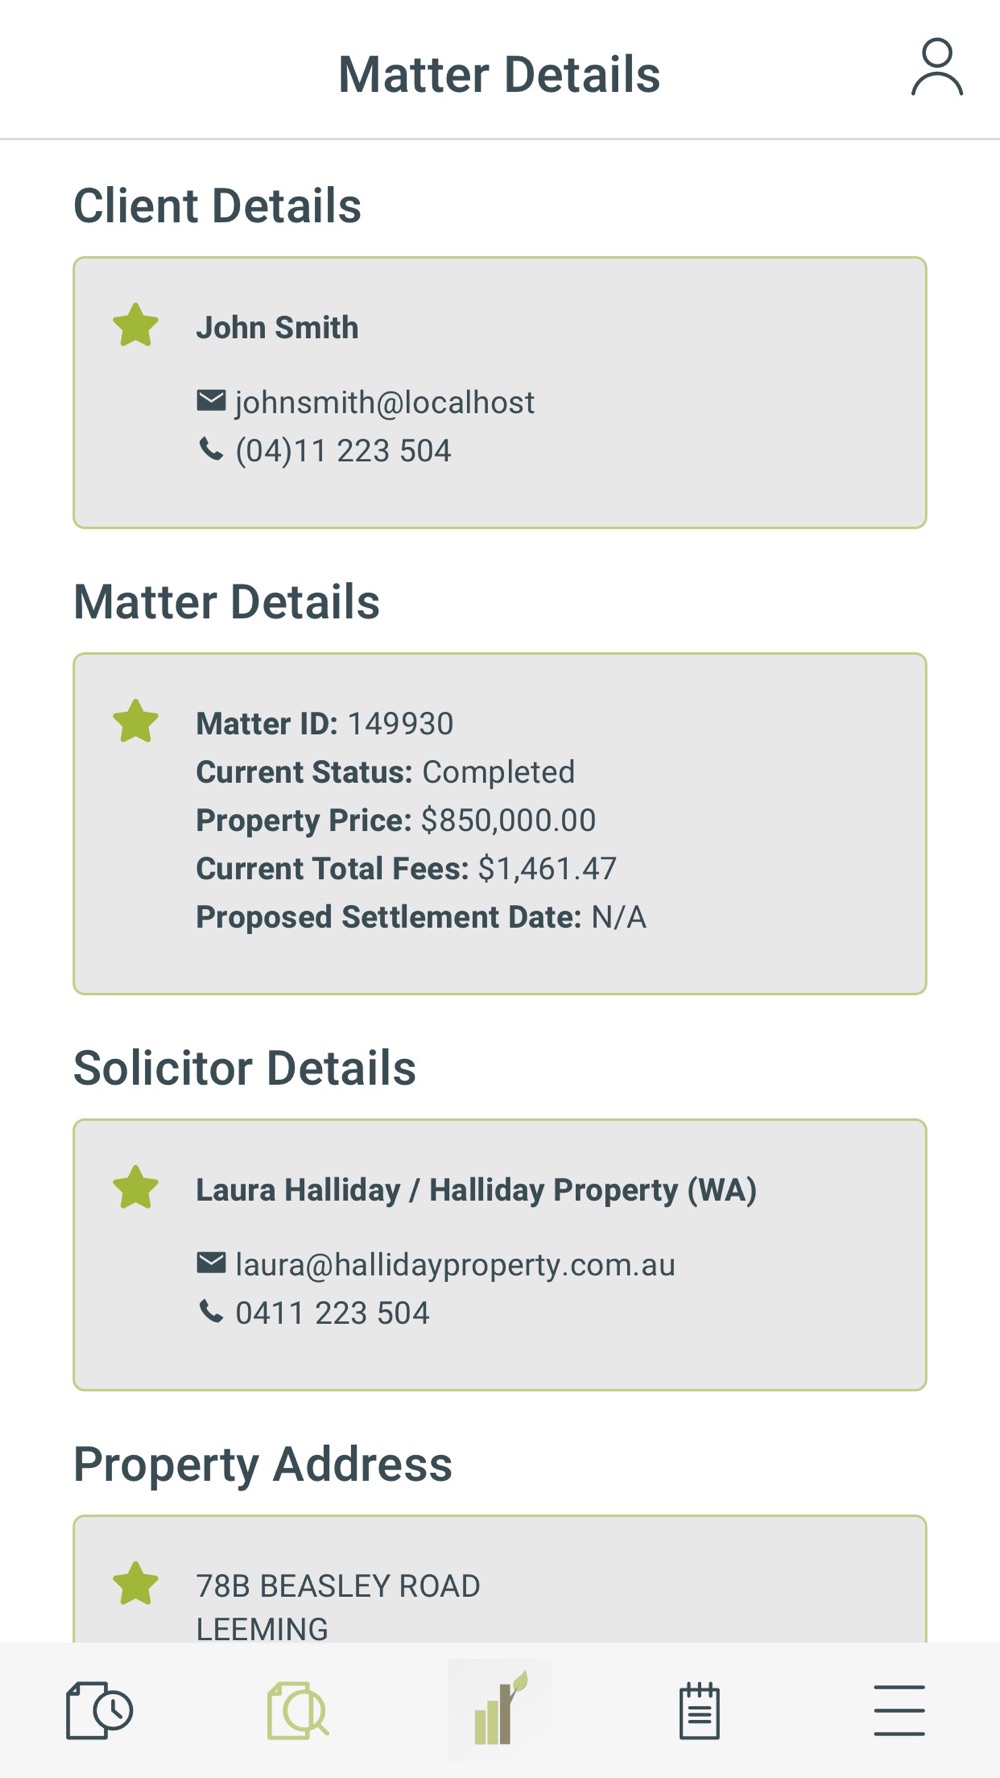Tap the star beside Laura Halliday

[x=136, y=1187]
